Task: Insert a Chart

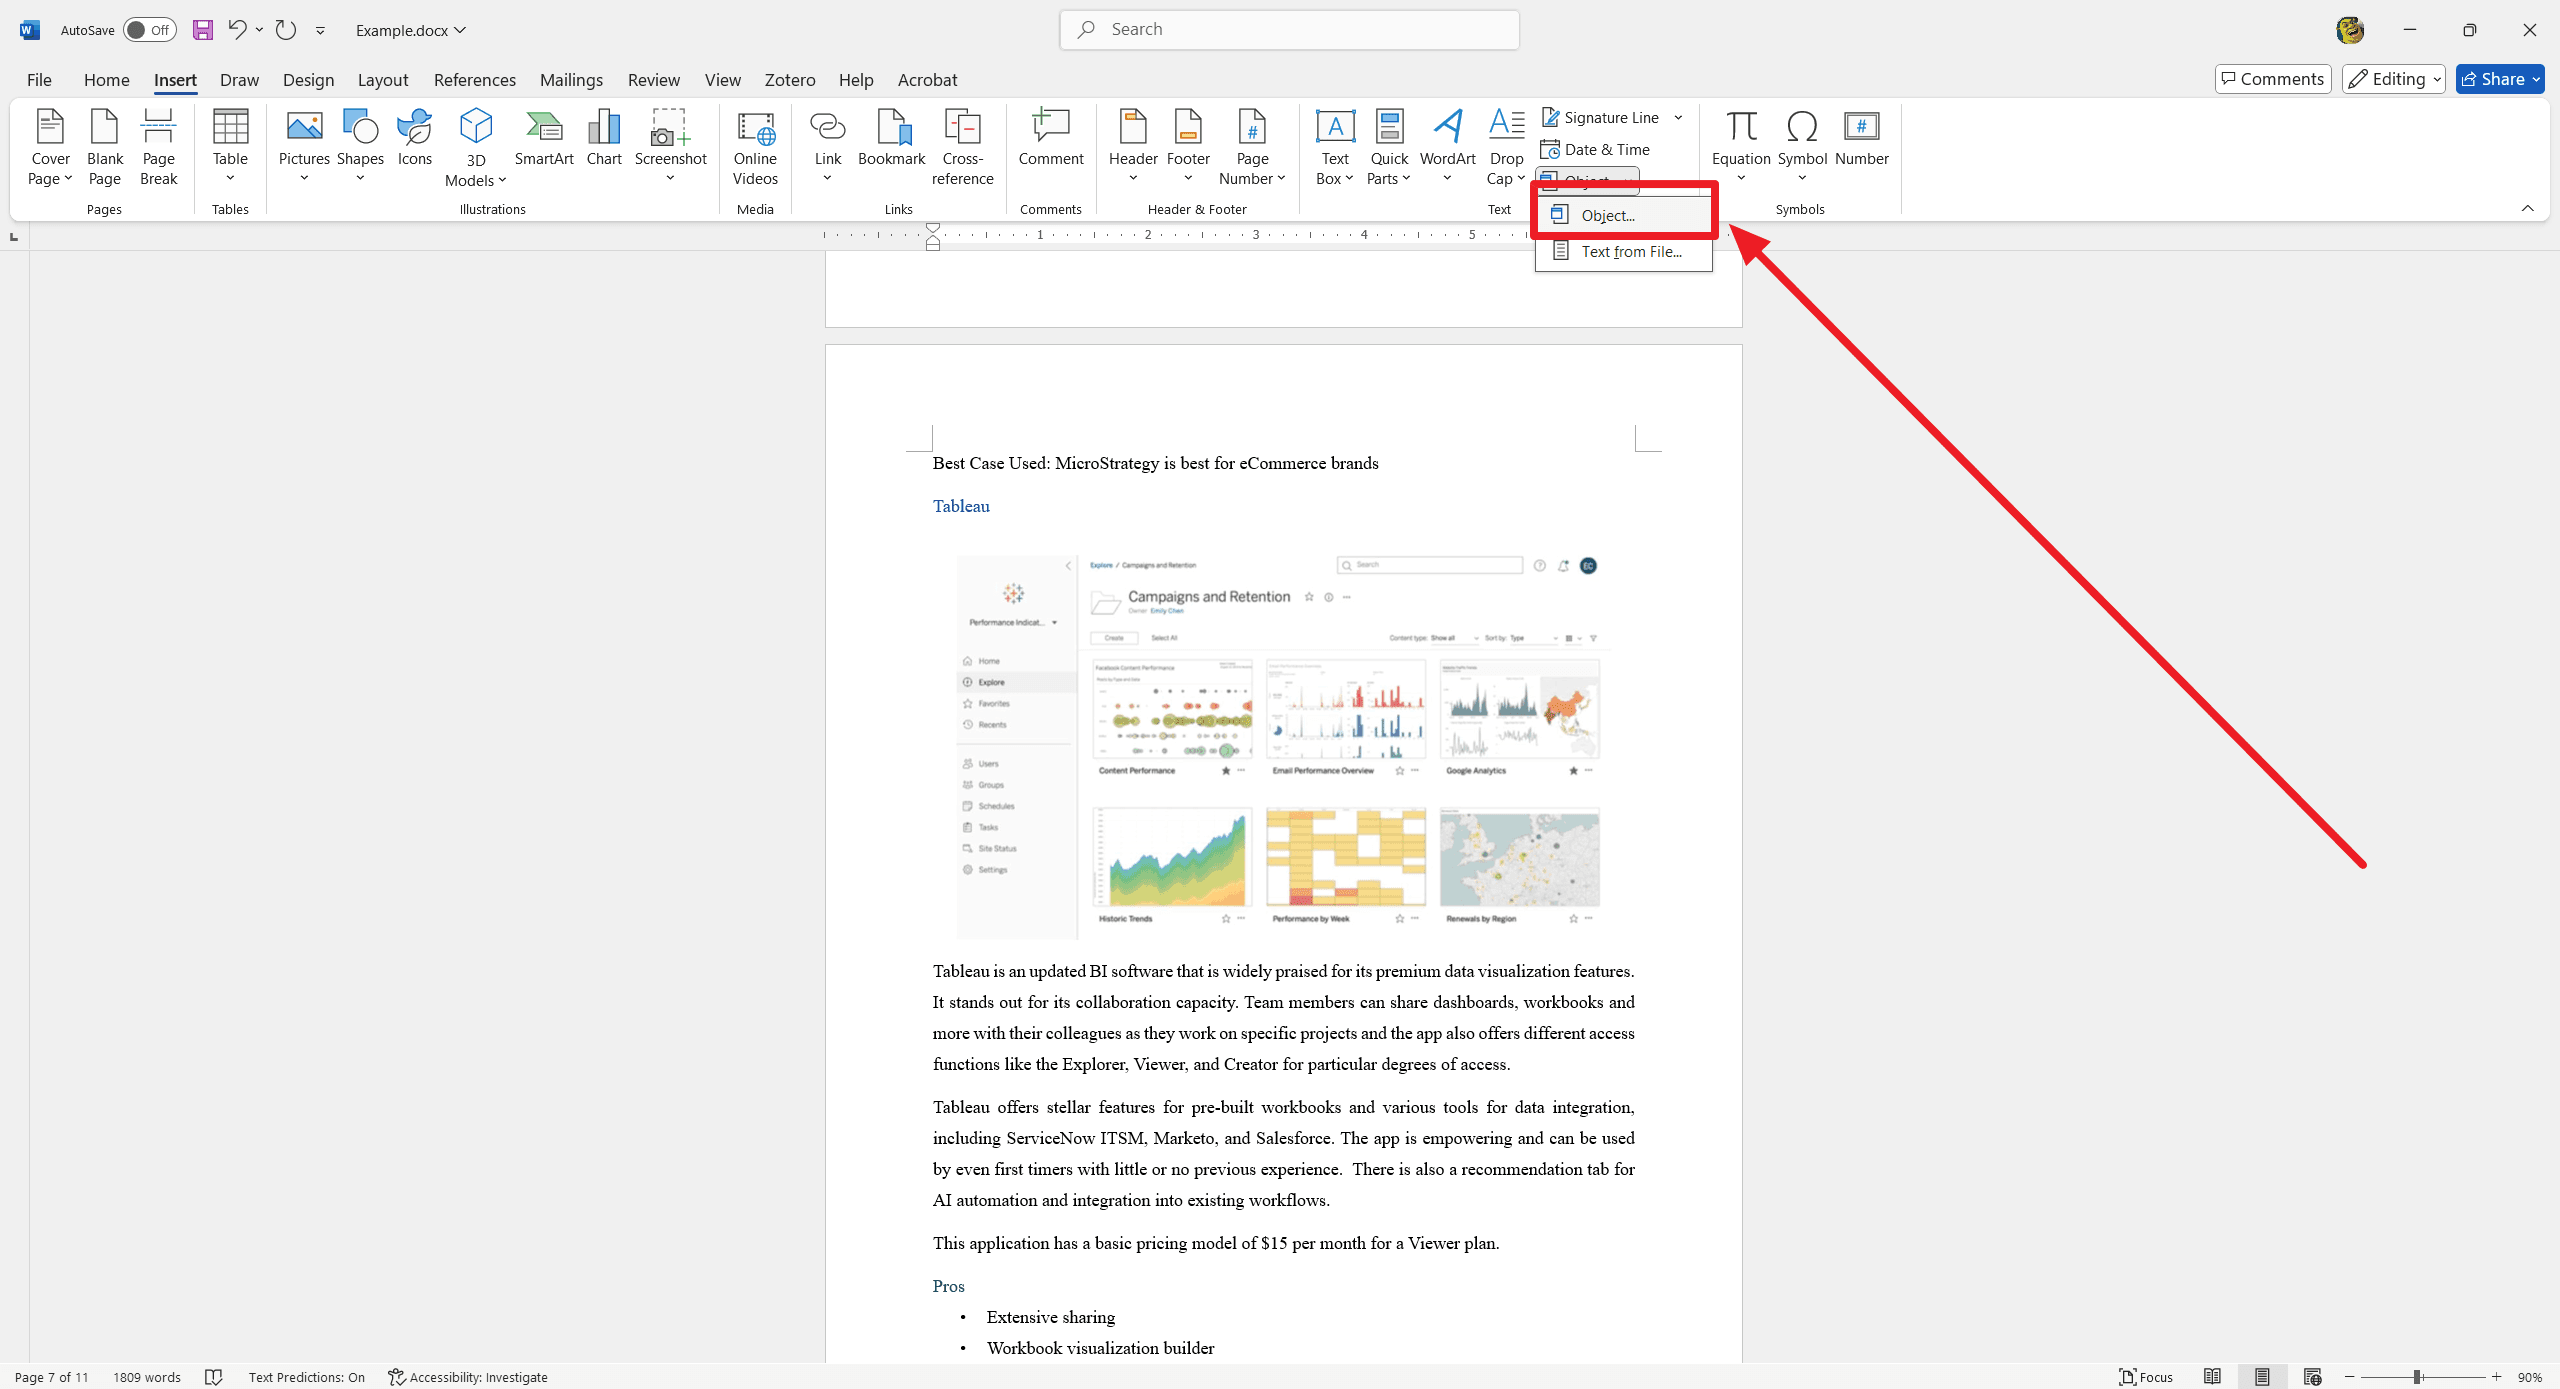Action: click(604, 139)
